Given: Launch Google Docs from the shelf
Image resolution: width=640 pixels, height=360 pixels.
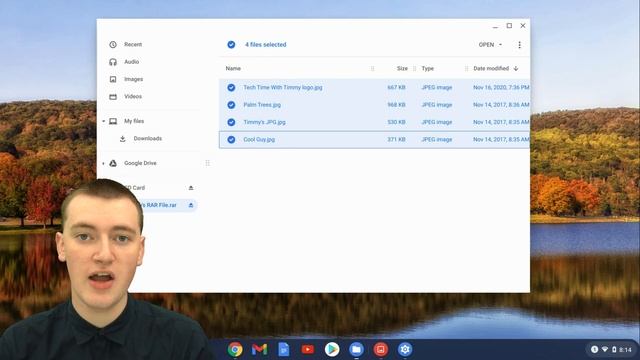Looking at the screenshot, I should [284, 349].
